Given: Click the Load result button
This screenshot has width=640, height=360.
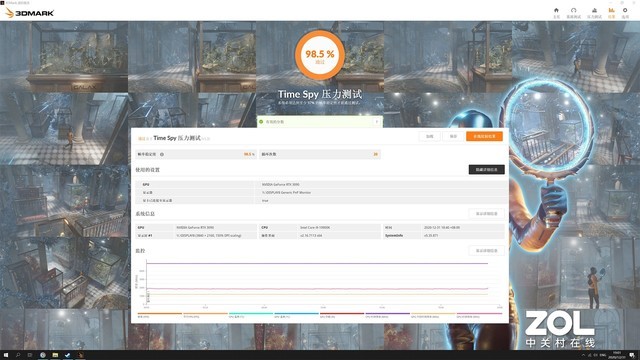Looking at the screenshot, I should point(430,136).
